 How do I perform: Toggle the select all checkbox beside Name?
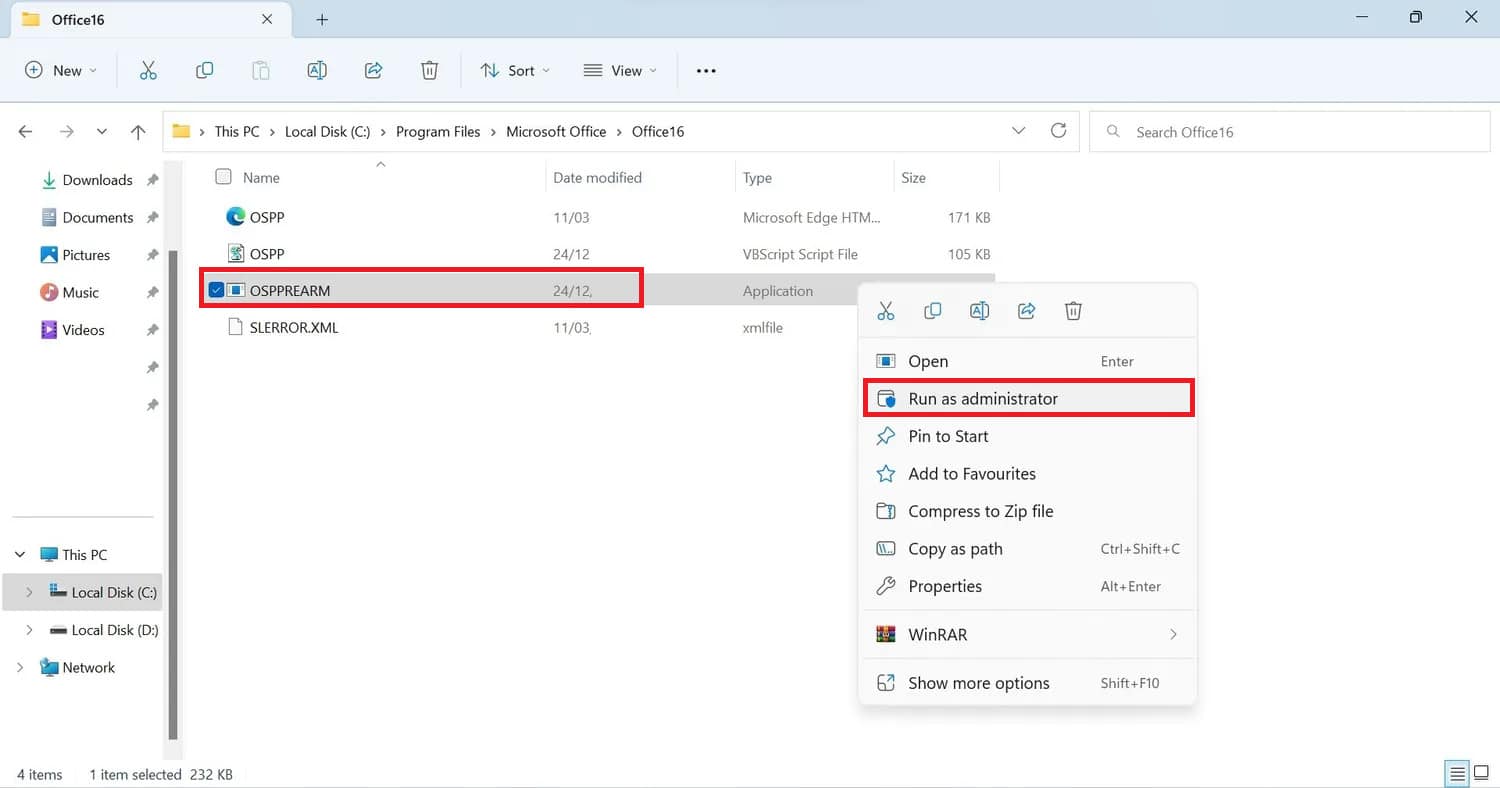point(223,177)
